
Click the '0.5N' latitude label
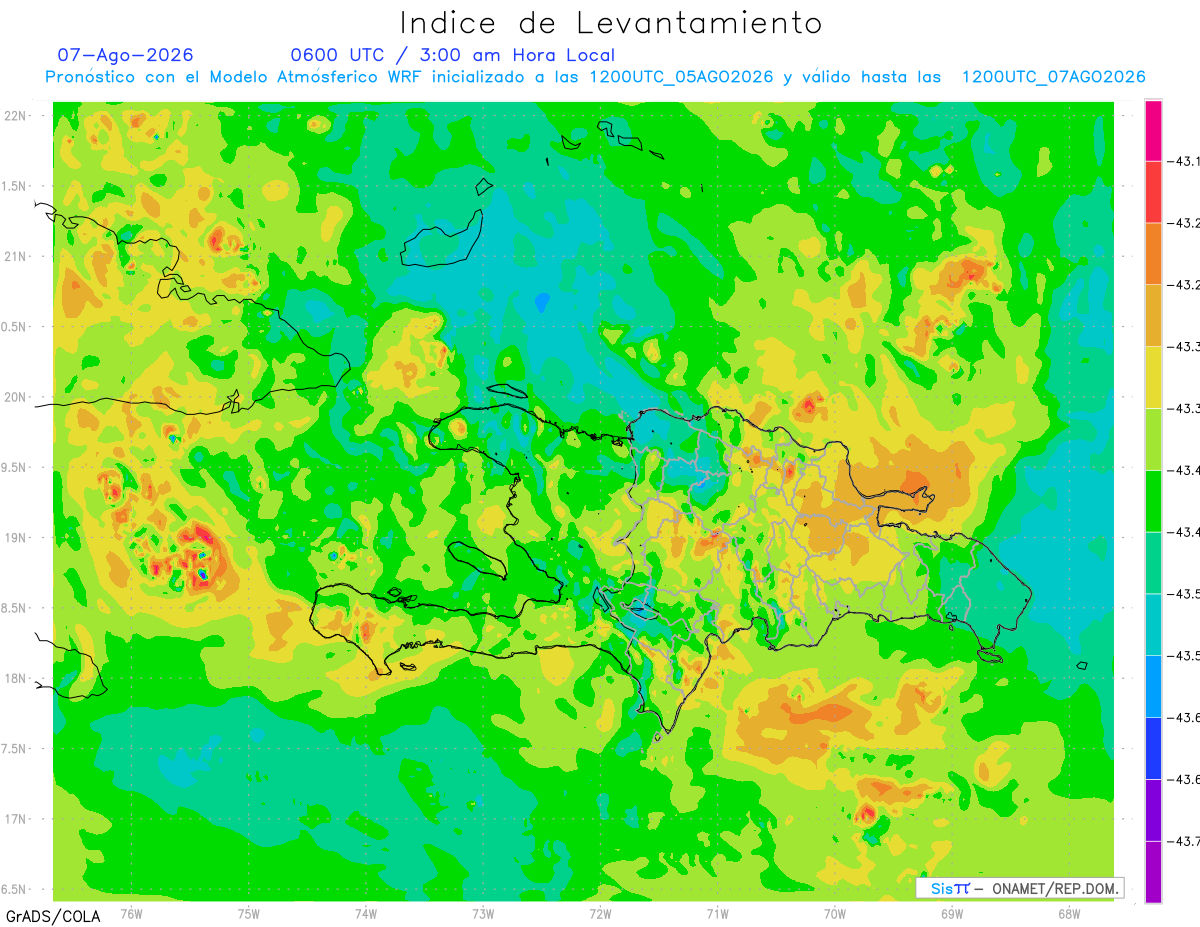pos(15,327)
